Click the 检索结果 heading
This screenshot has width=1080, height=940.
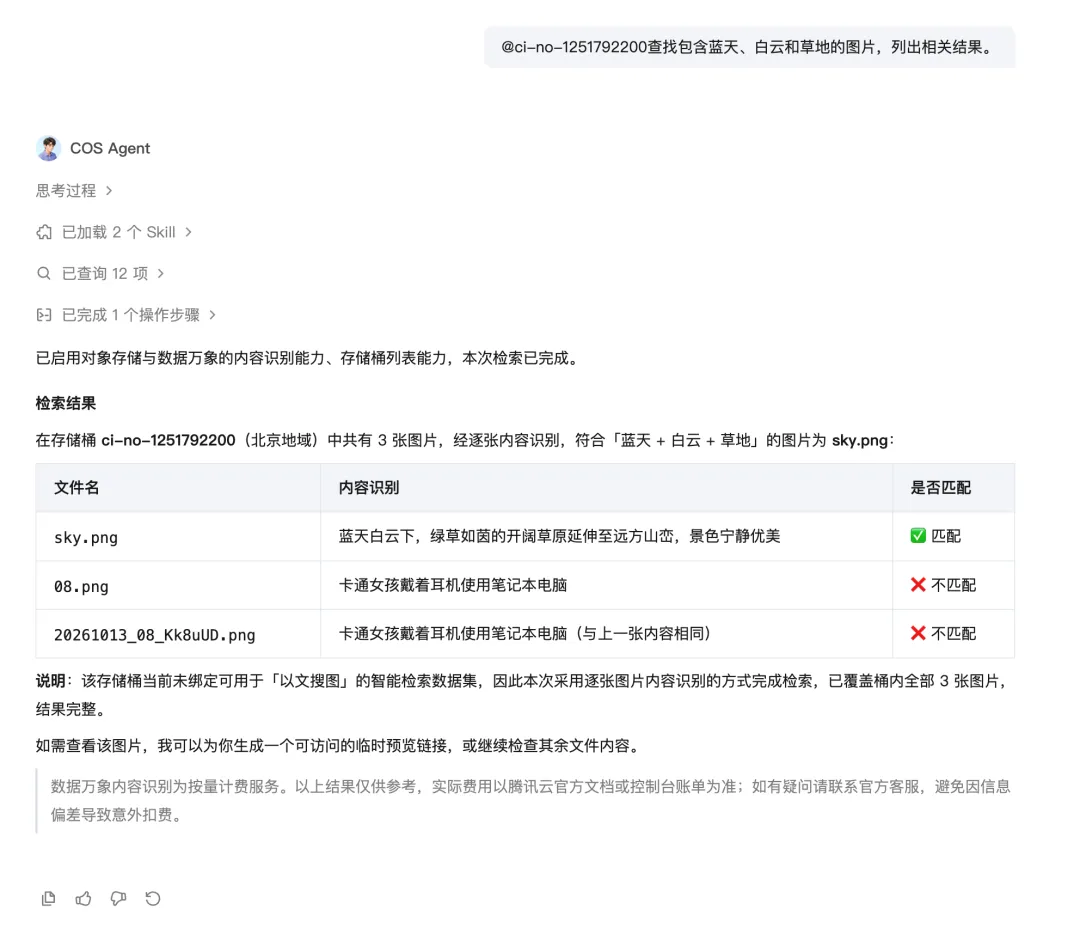[x=66, y=403]
